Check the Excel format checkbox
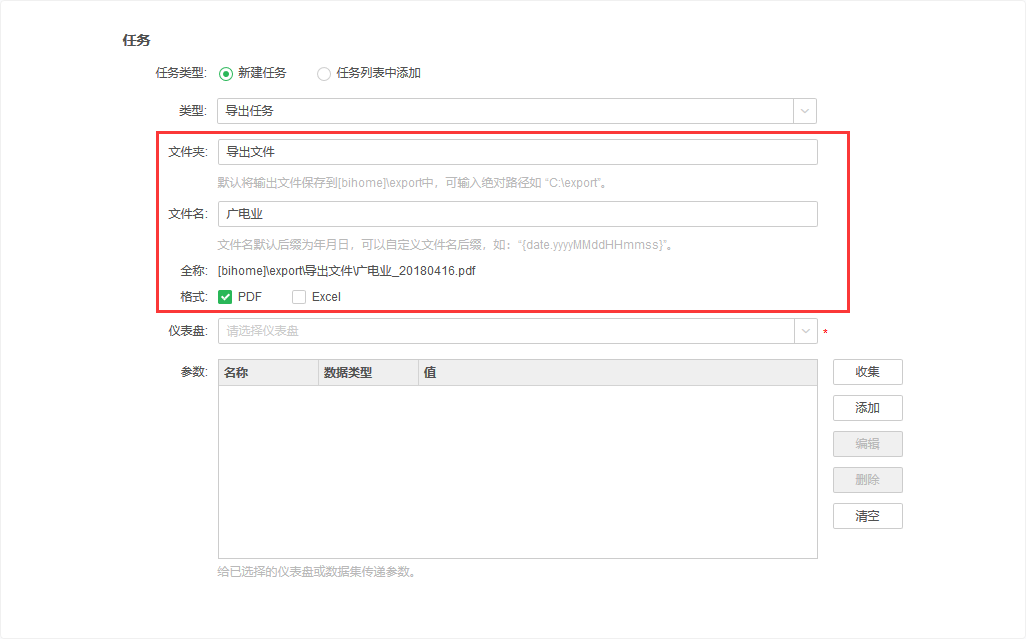The width and height of the screenshot is (1026, 639). [x=299, y=297]
